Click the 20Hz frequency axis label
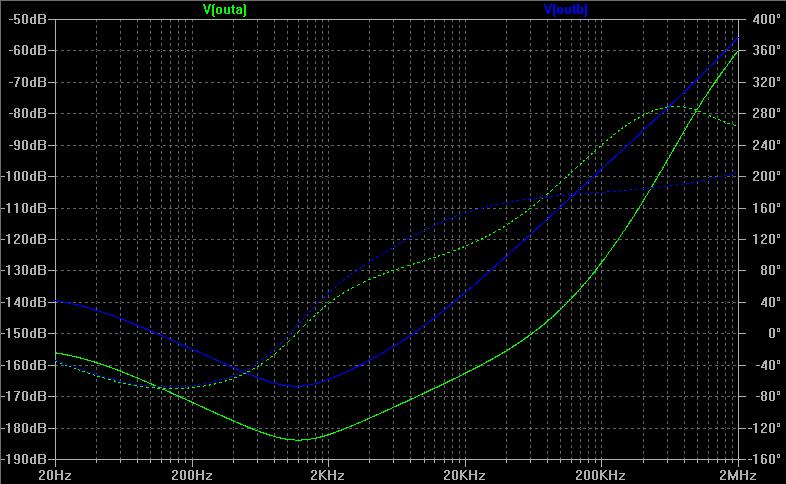 click(x=55, y=475)
